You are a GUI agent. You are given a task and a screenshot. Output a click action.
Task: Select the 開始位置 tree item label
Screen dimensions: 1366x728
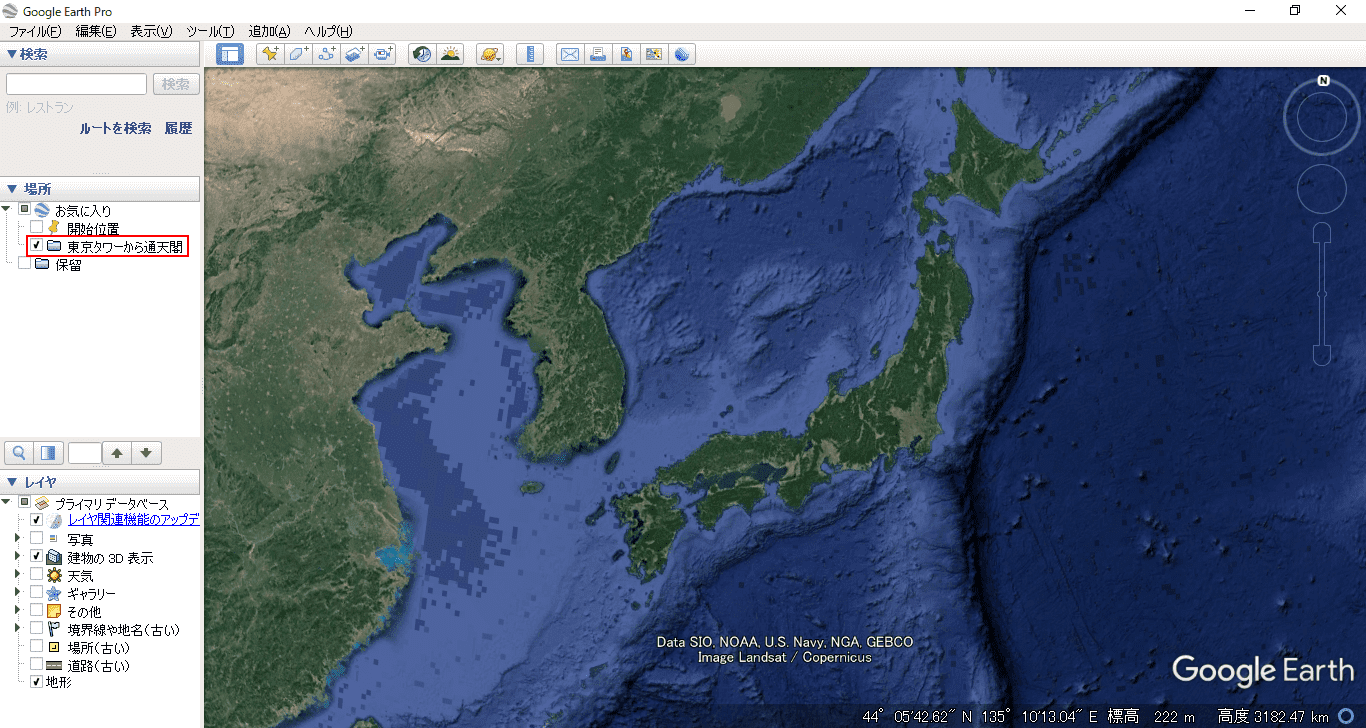(x=93, y=228)
